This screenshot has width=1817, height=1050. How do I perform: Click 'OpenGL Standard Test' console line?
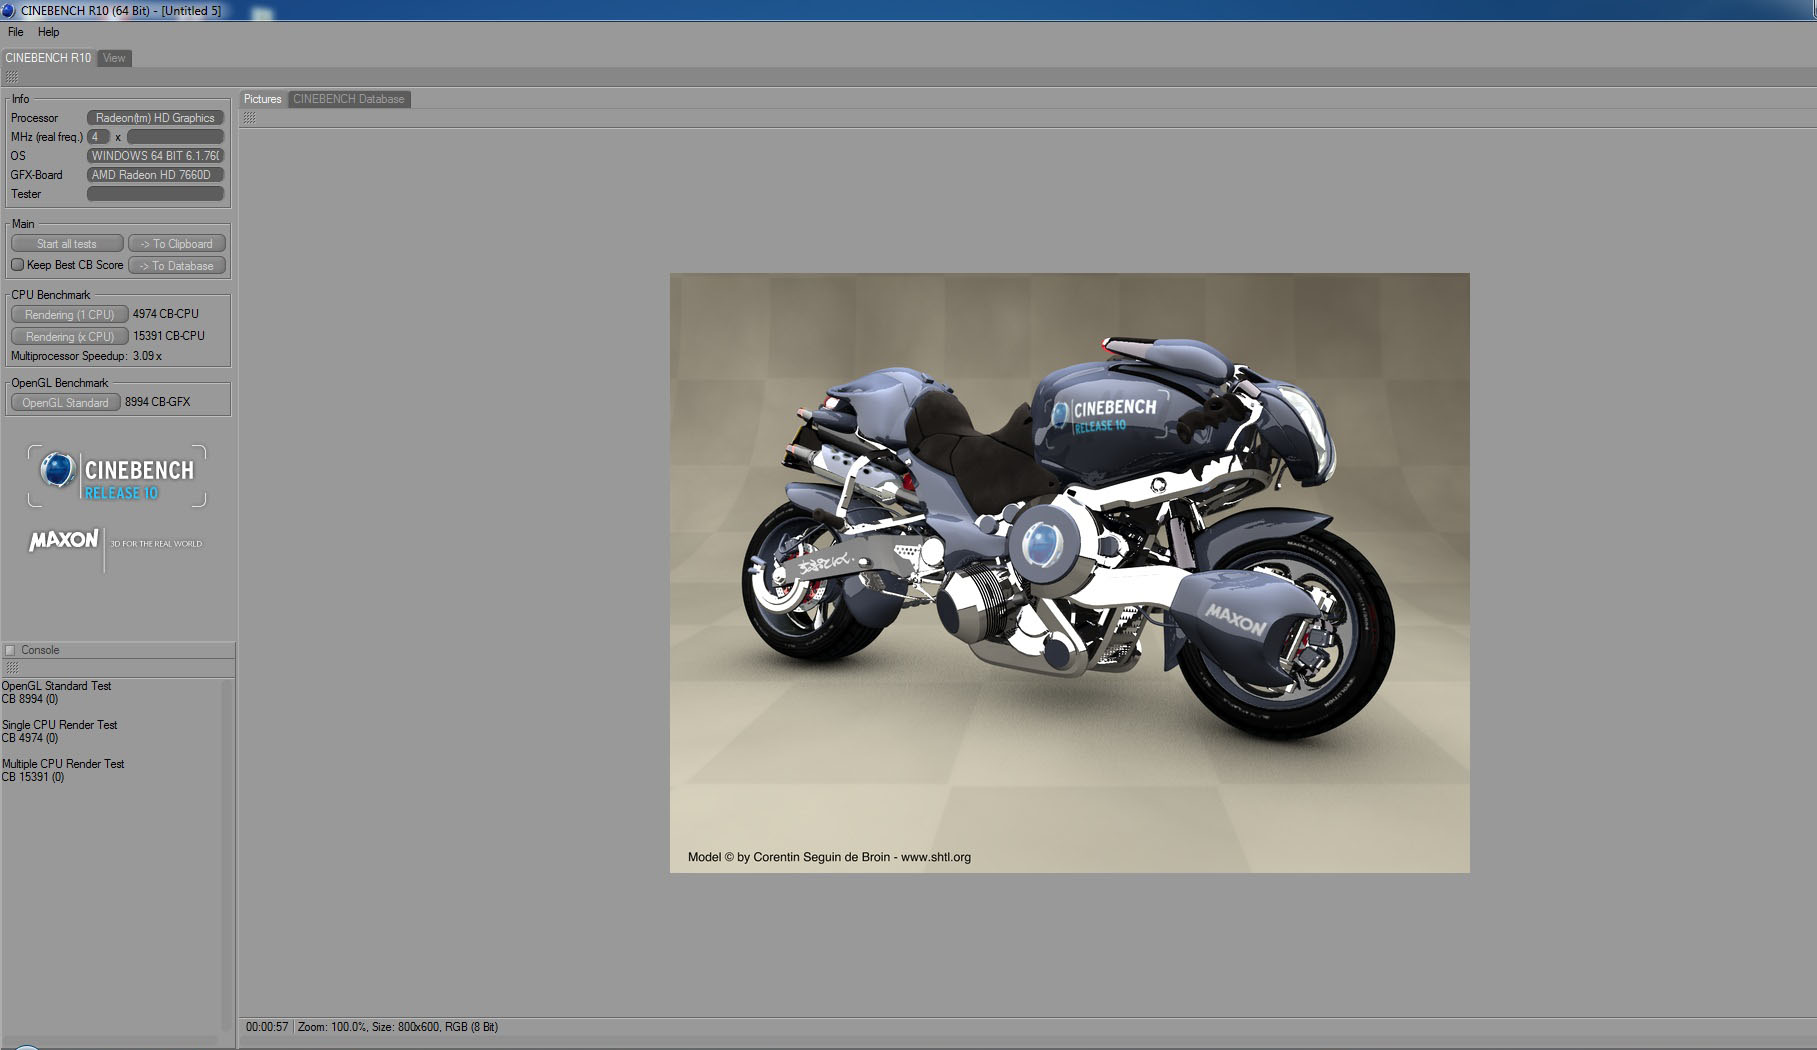(x=56, y=686)
